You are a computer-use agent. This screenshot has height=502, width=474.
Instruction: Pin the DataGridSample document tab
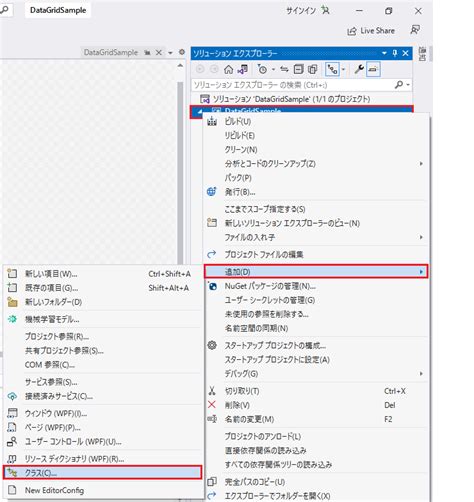pos(147,53)
